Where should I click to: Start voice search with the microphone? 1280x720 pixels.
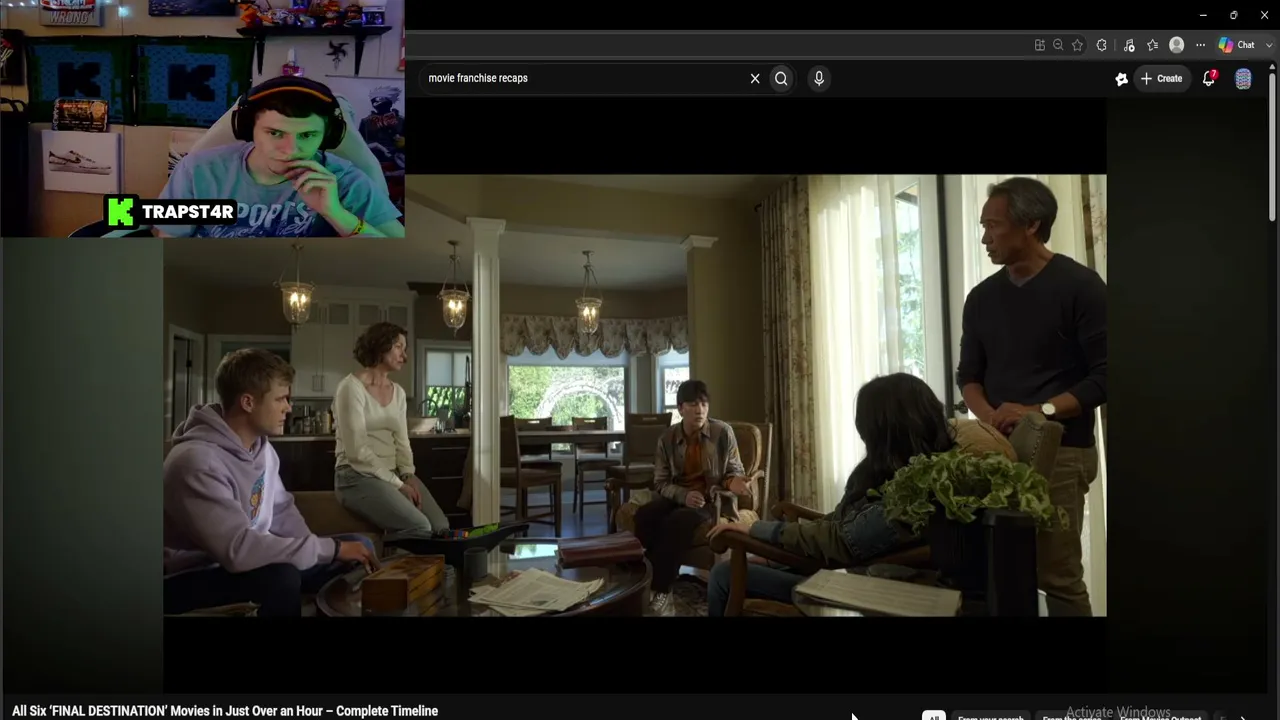pos(819,78)
